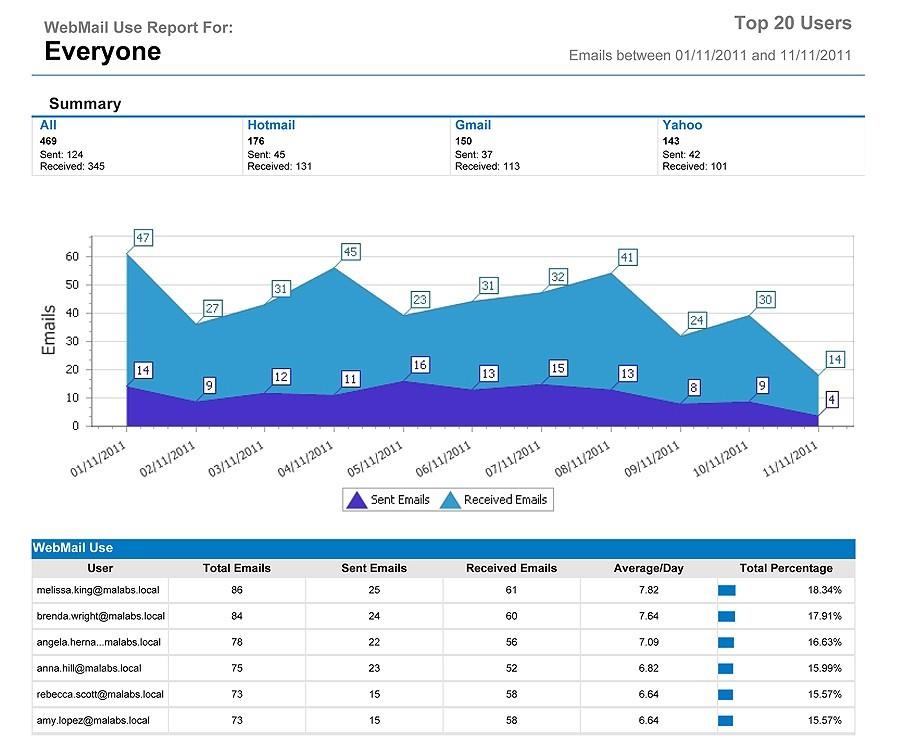
Task: Click the received data label 41
Action: point(627,257)
